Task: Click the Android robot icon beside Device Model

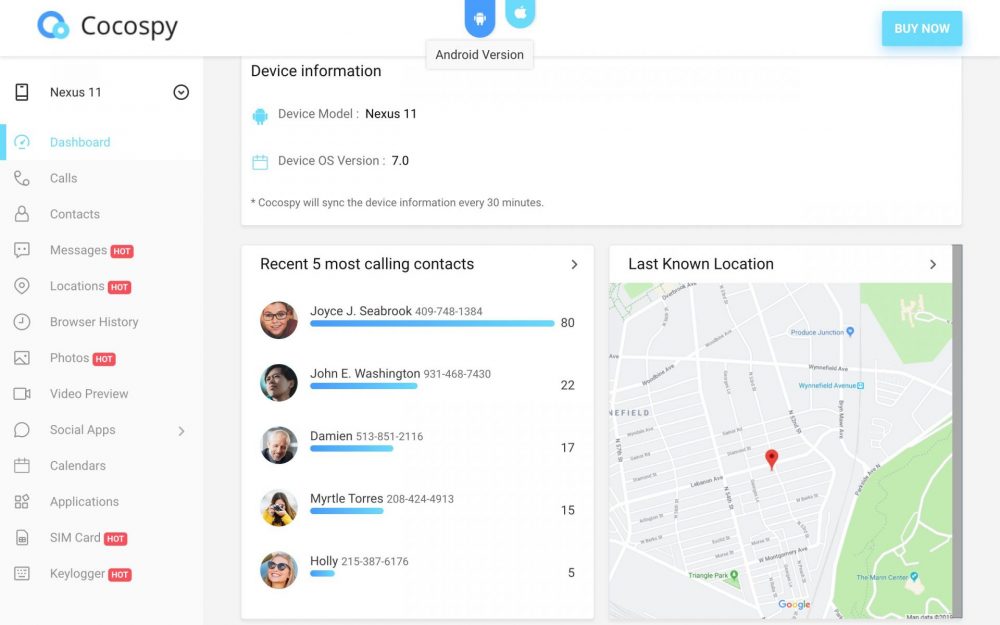Action: click(260, 116)
